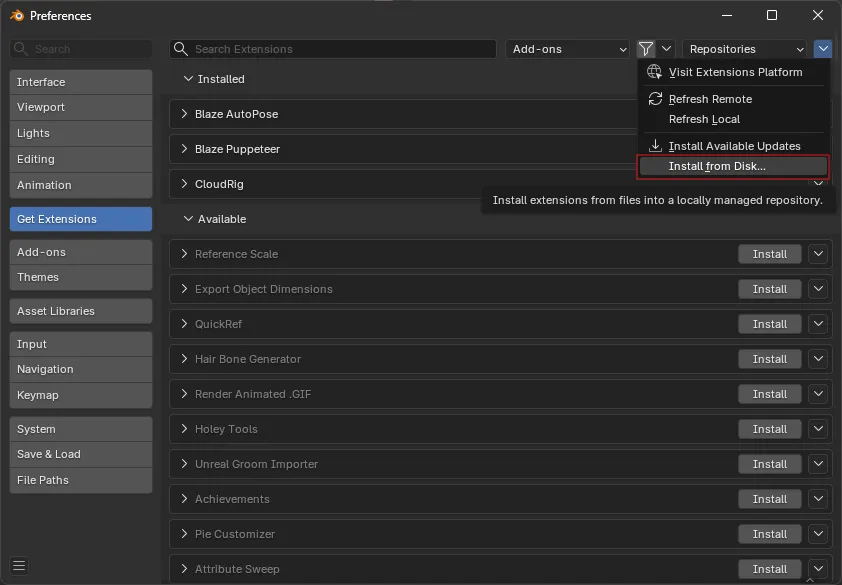The image size is (842, 585).
Task: Click the sidebar Search field
Action: click(81, 49)
